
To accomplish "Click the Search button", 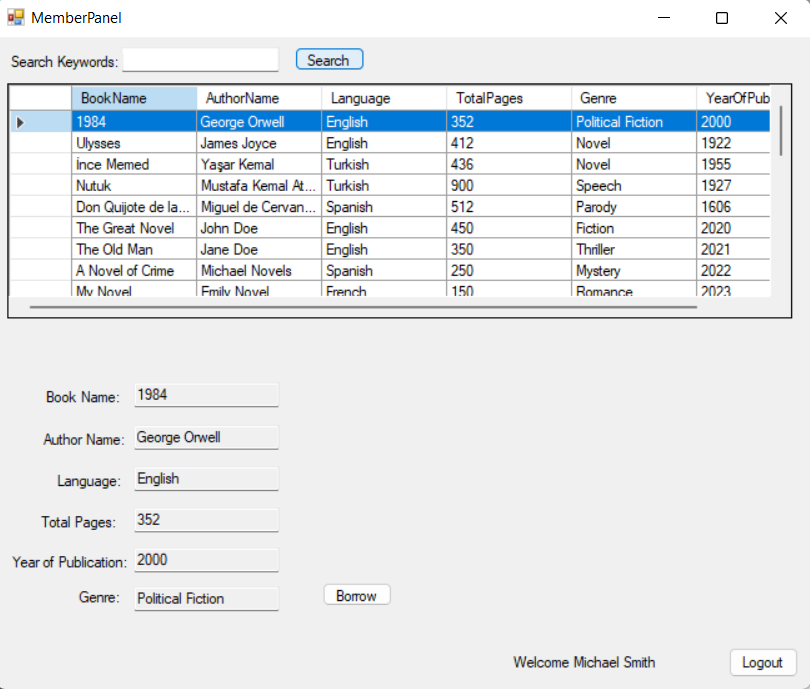I will coord(329,59).
